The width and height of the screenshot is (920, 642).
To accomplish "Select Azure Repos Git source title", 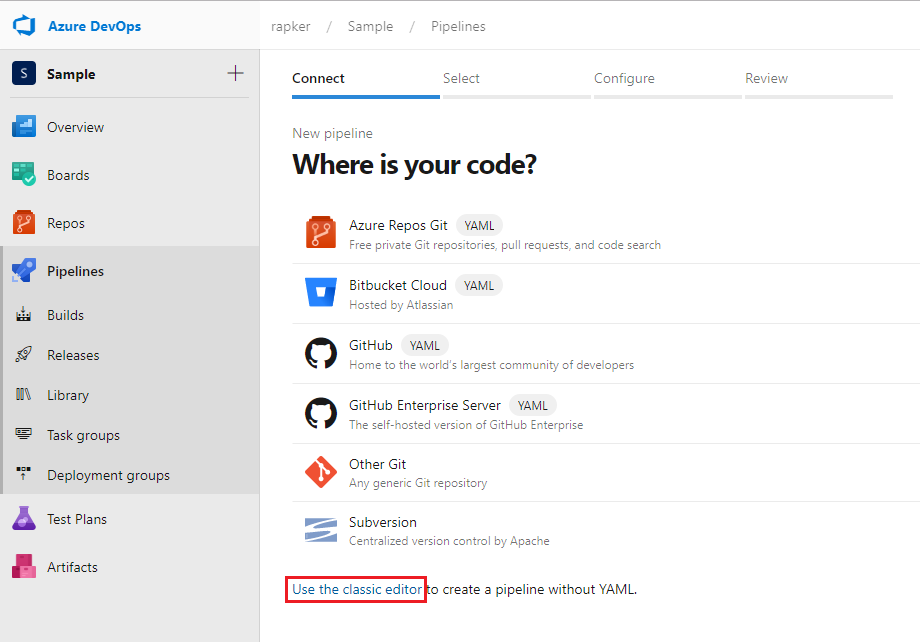I will (398, 225).
